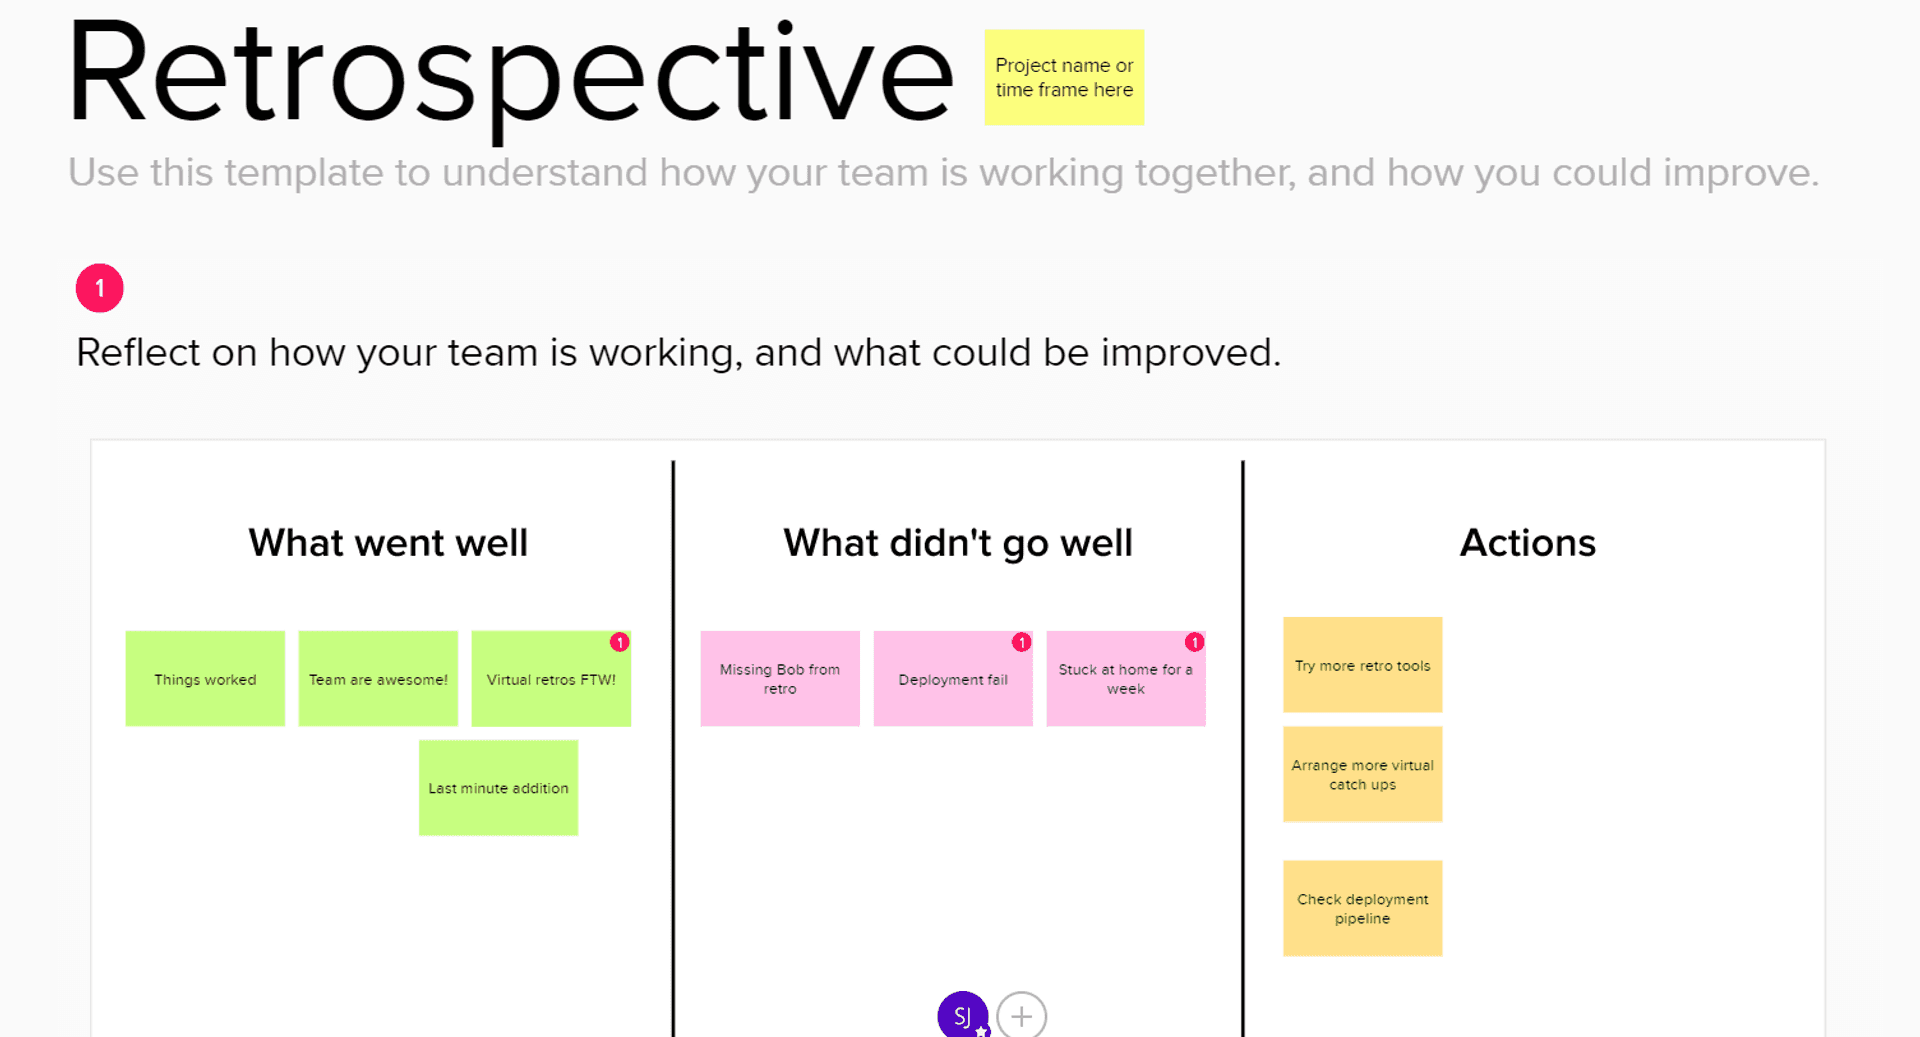Click the Retrospective title text

(x=510, y=75)
